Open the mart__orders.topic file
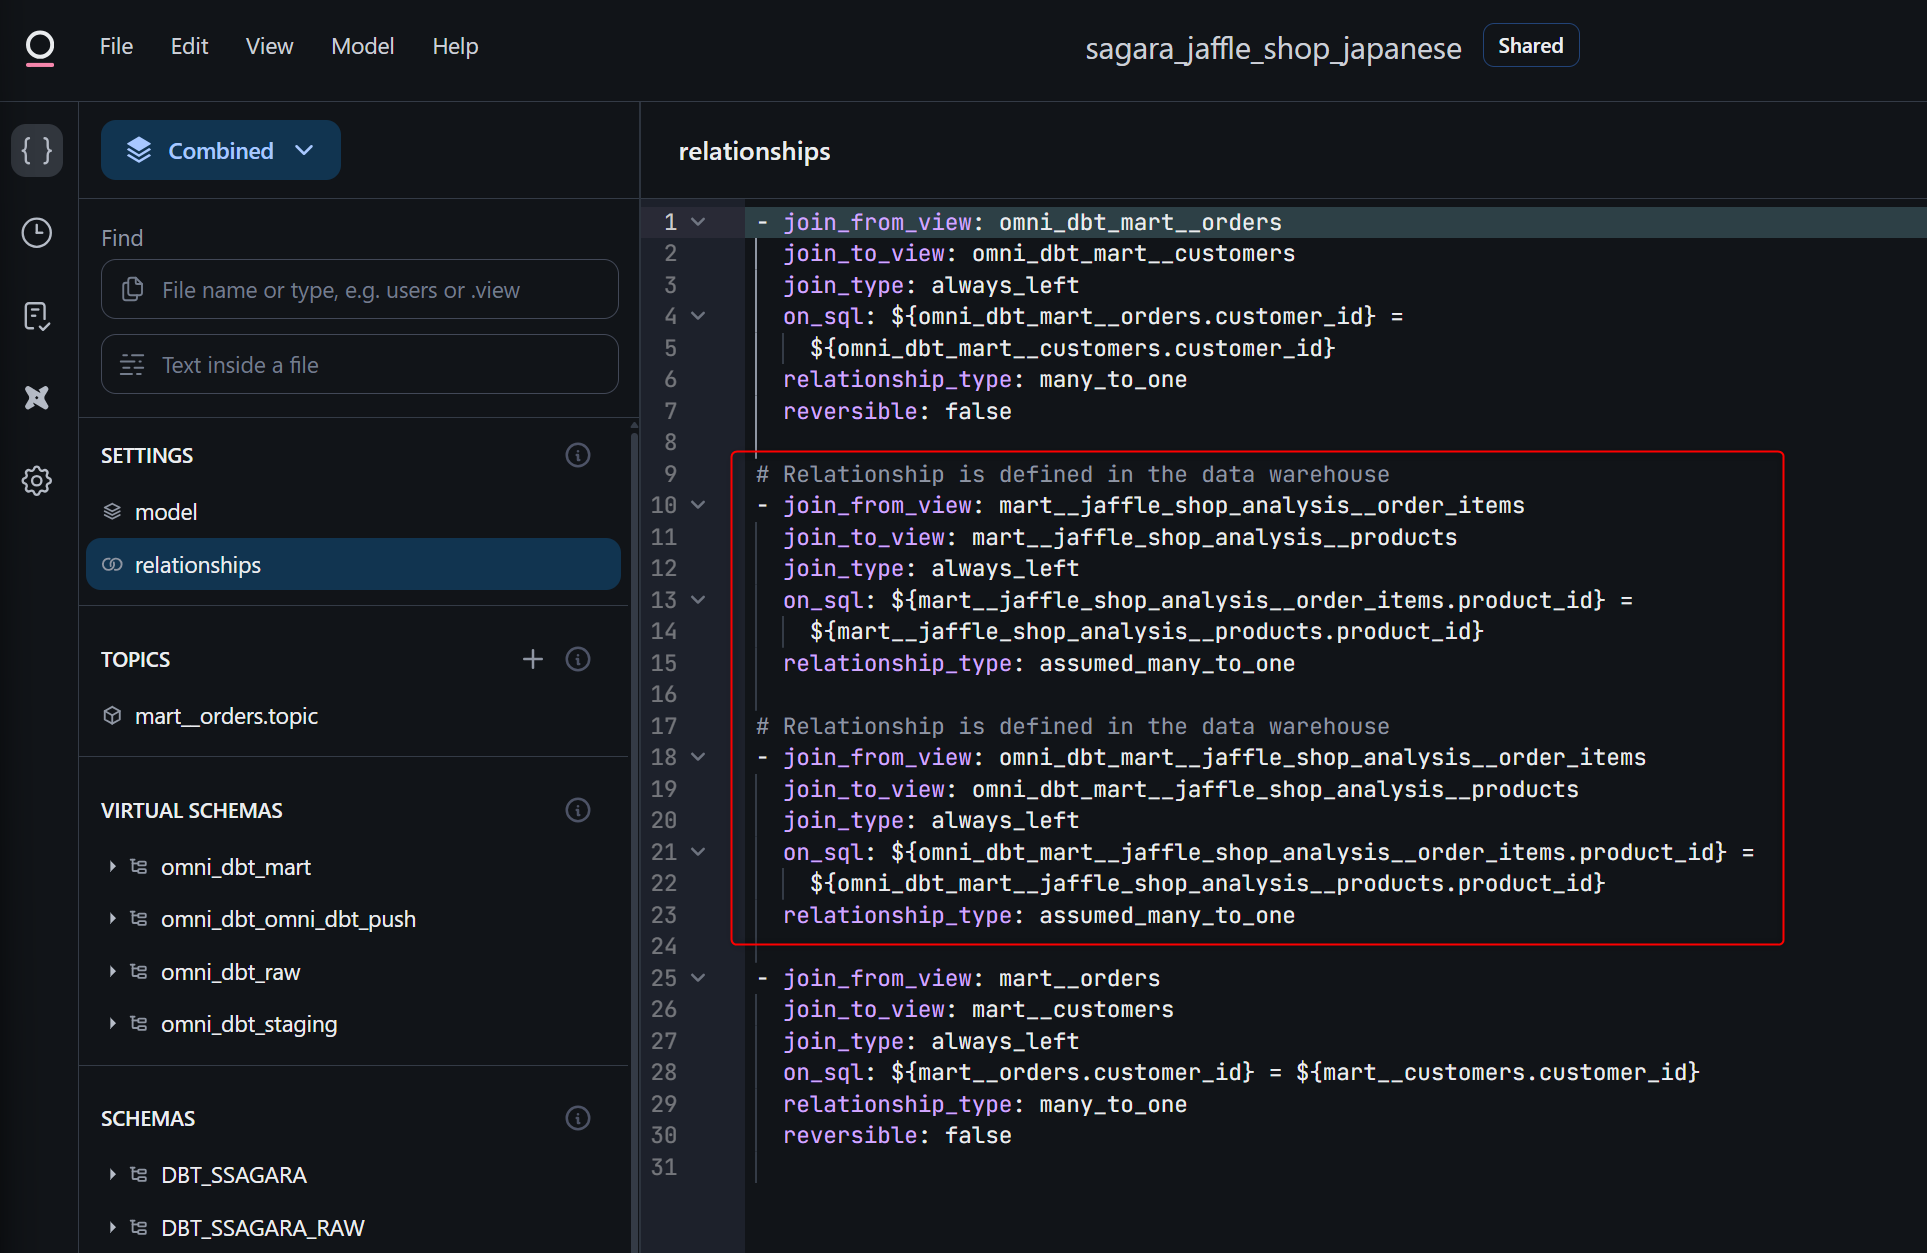The height and width of the screenshot is (1253, 1927). (226, 716)
